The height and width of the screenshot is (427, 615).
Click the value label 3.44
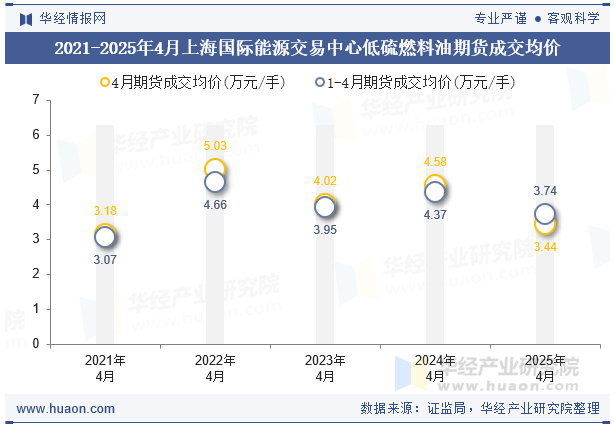point(545,247)
